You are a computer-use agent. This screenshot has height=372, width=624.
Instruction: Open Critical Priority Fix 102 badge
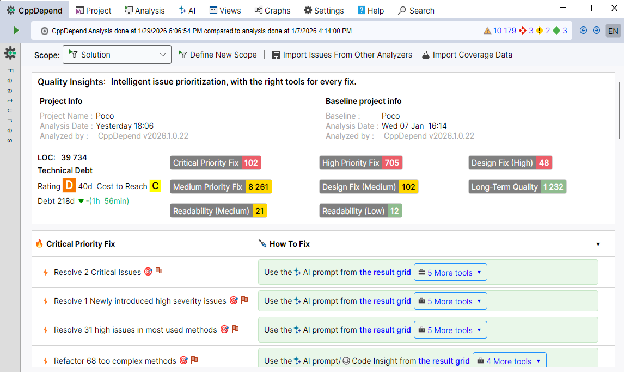[x=215, y=163]
